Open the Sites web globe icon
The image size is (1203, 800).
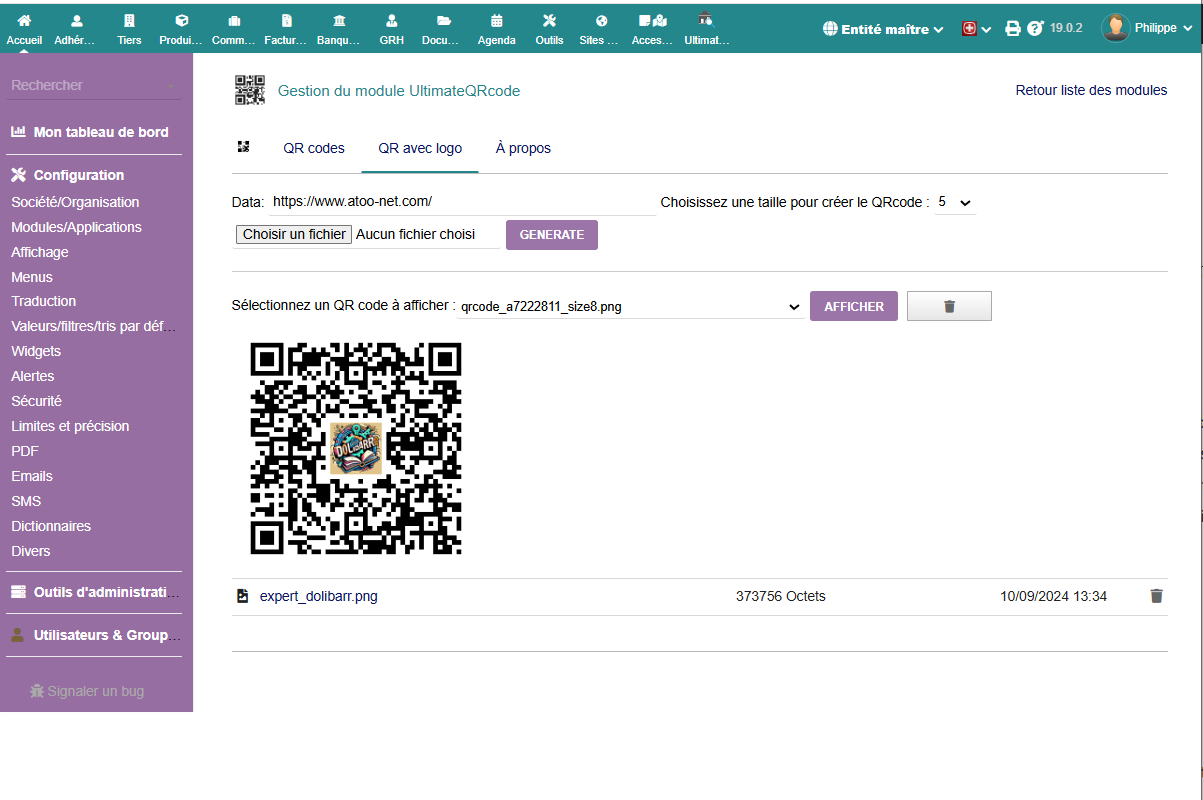[601, 20]
